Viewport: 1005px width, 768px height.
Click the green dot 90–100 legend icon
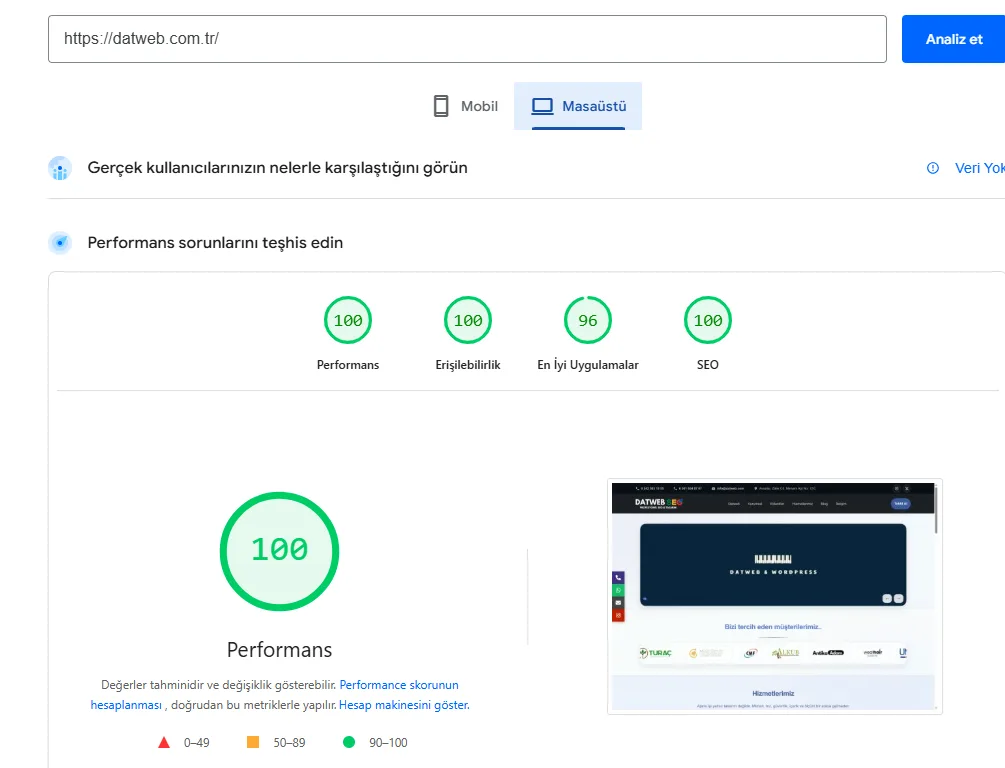point(349,742)
